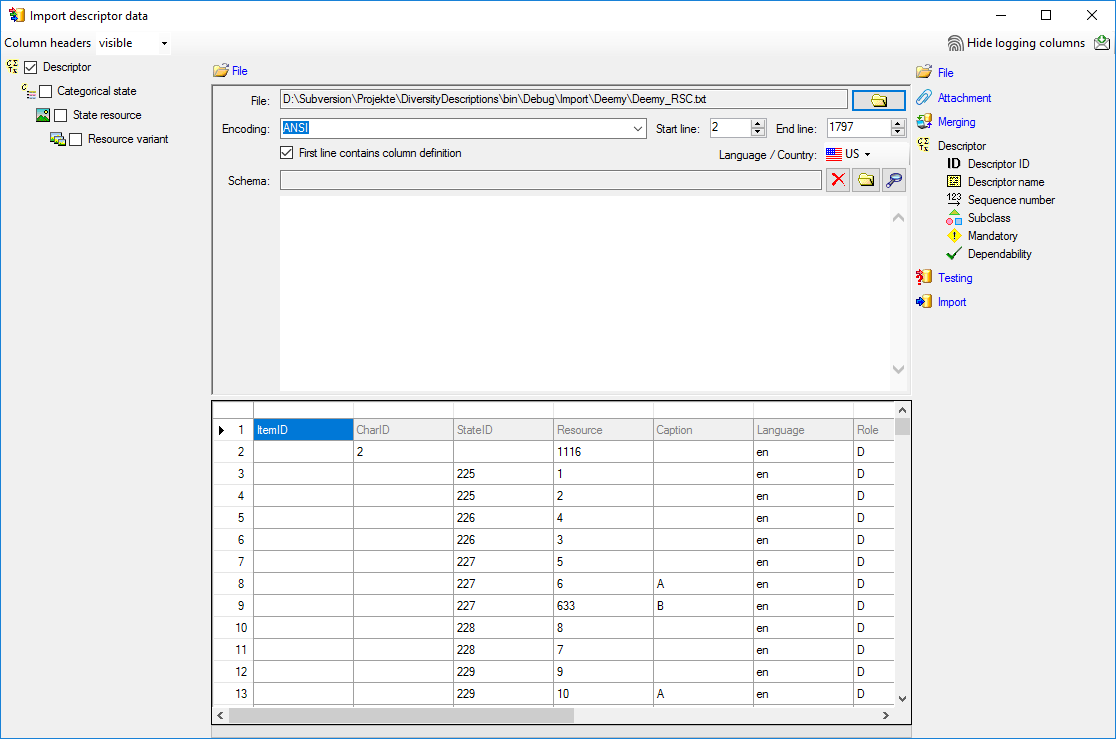Open the Import step
This screenshot has width=1116, height=739.
(x=952, y=302)
